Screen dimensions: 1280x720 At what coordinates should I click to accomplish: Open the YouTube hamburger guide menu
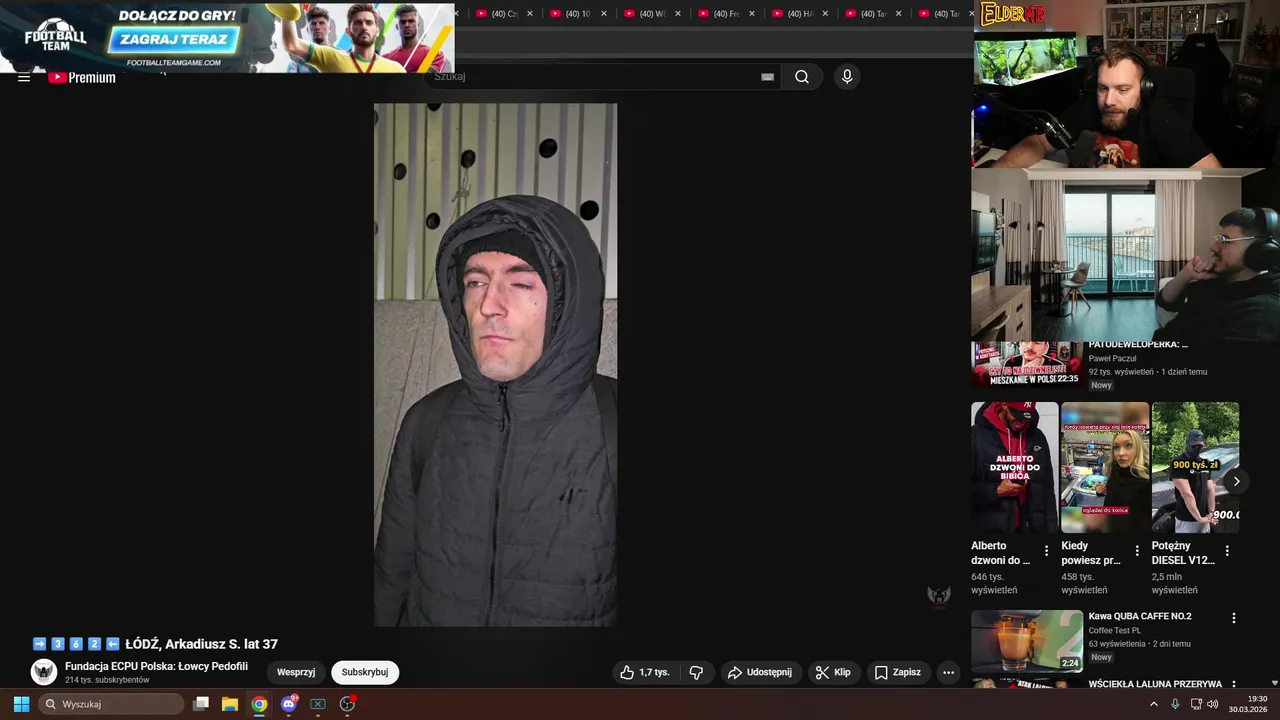[23, 77]
